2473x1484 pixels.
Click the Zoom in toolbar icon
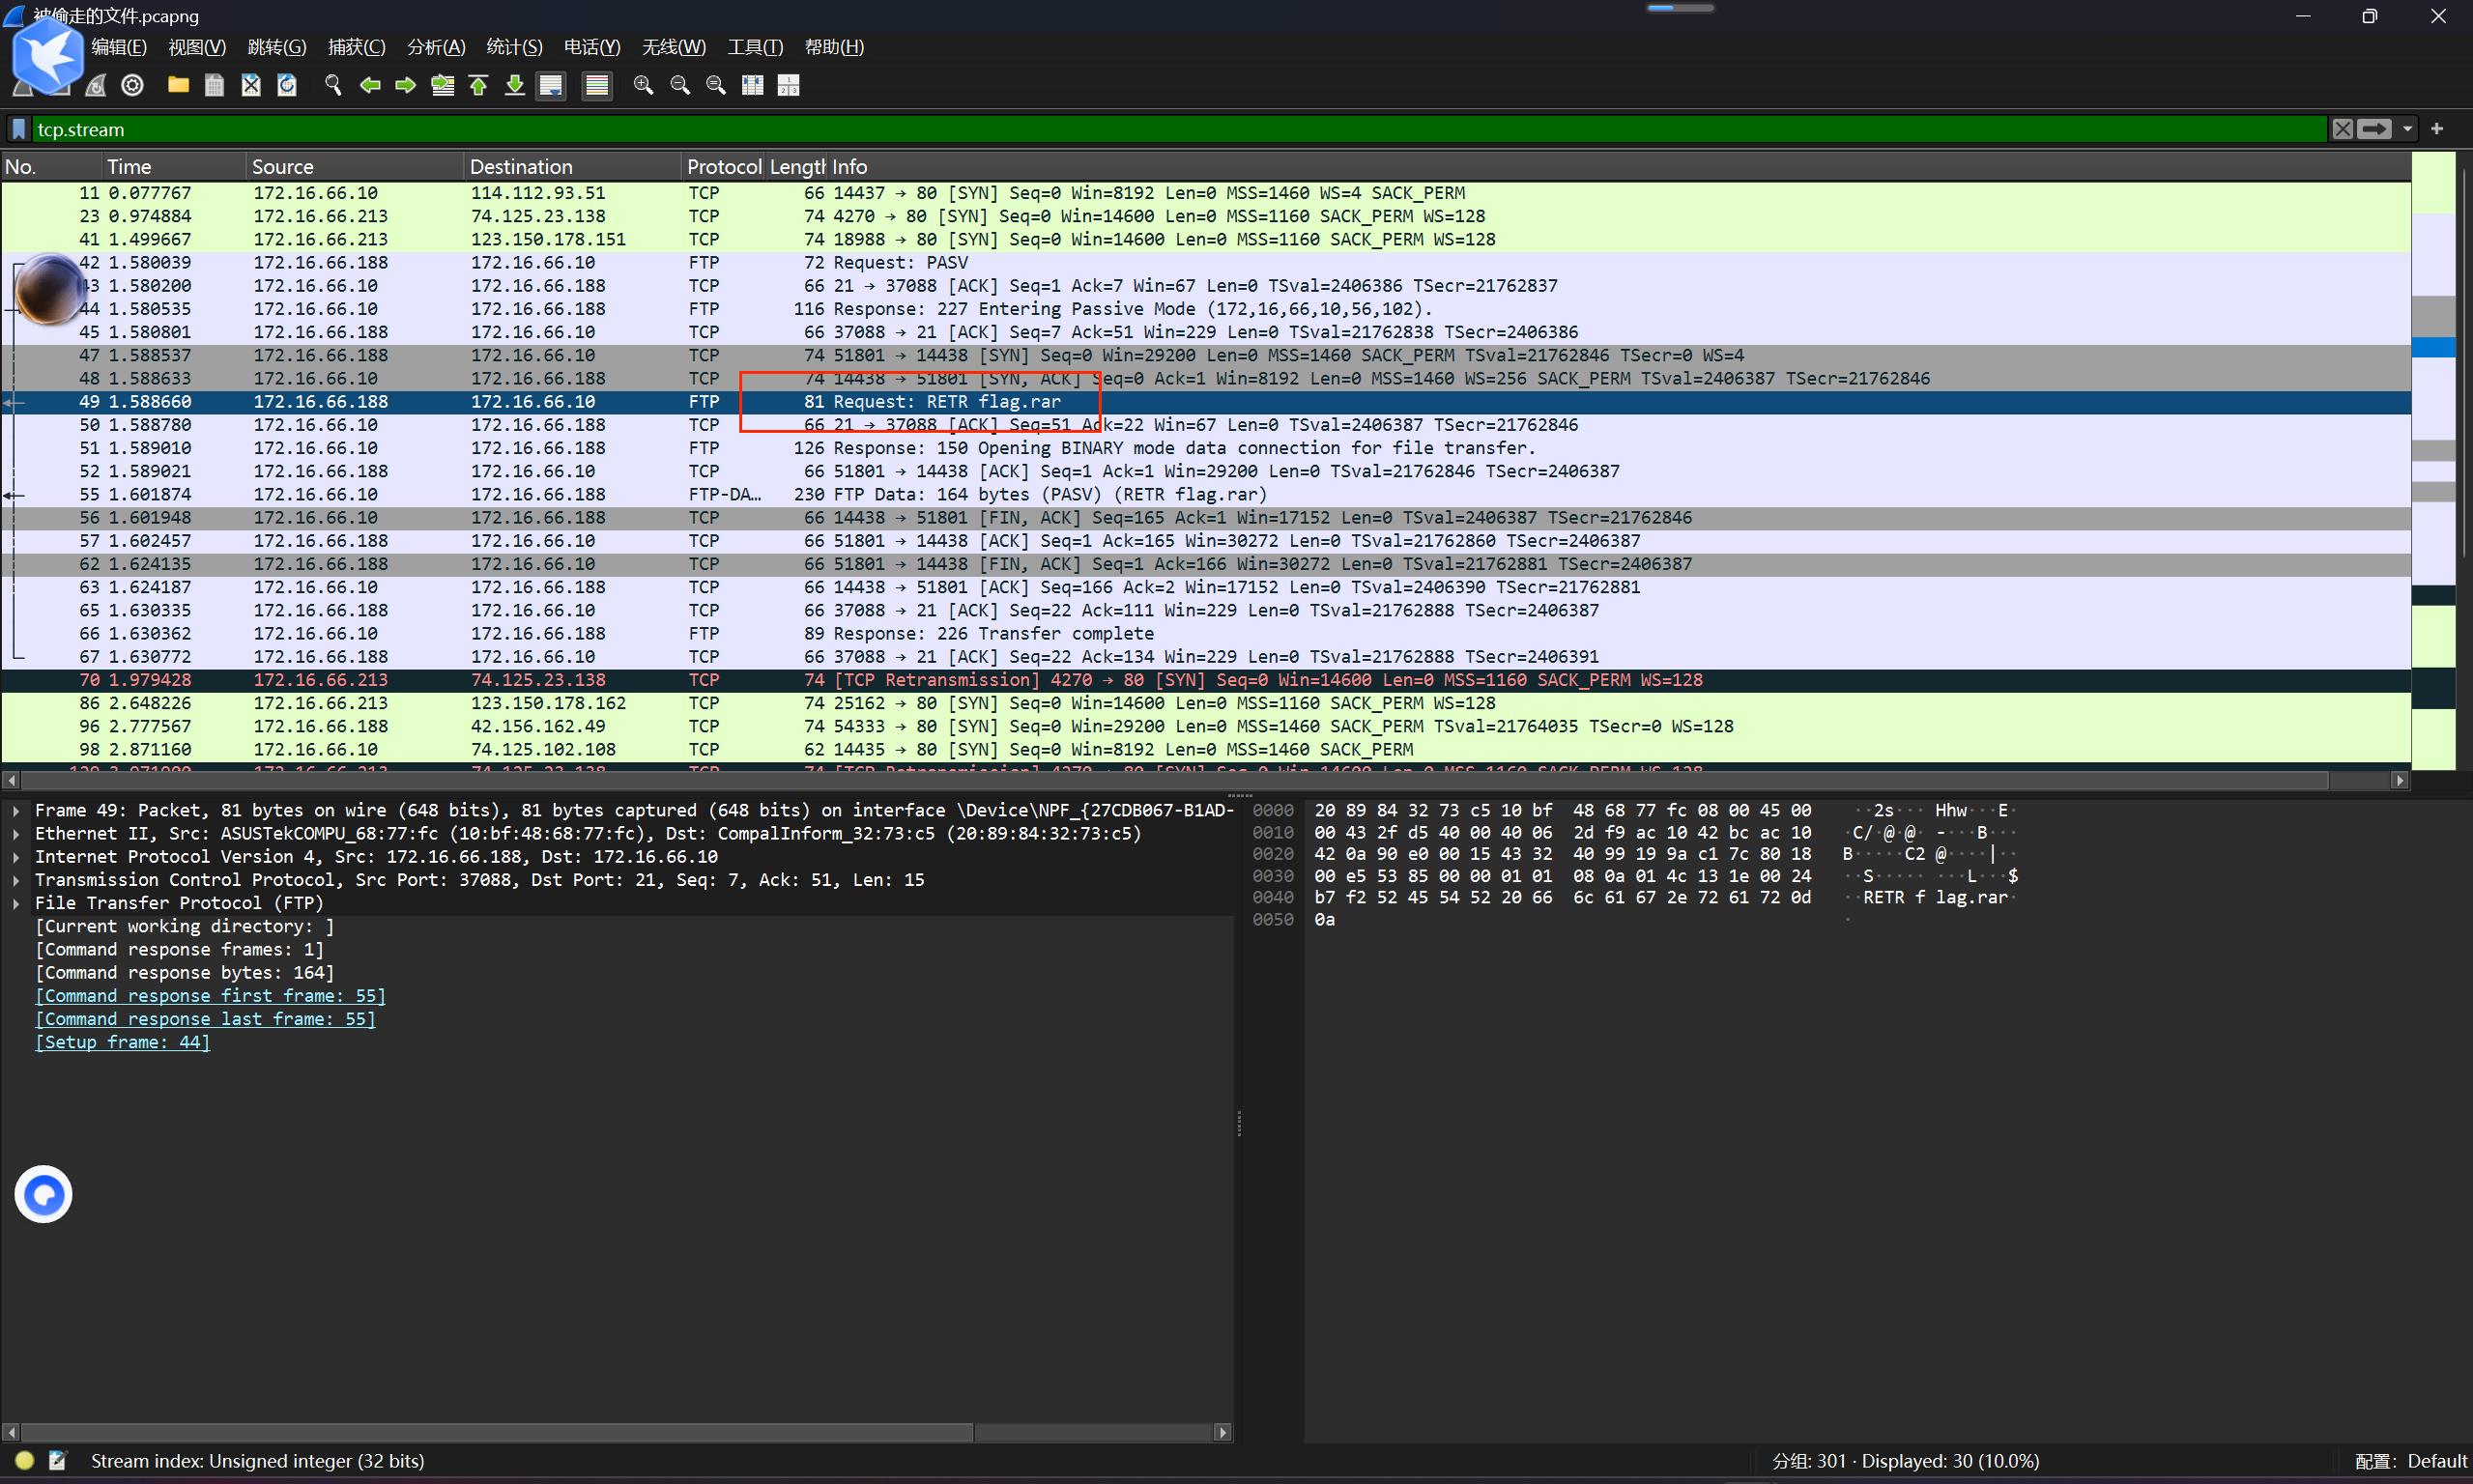[x=643, y=85]
